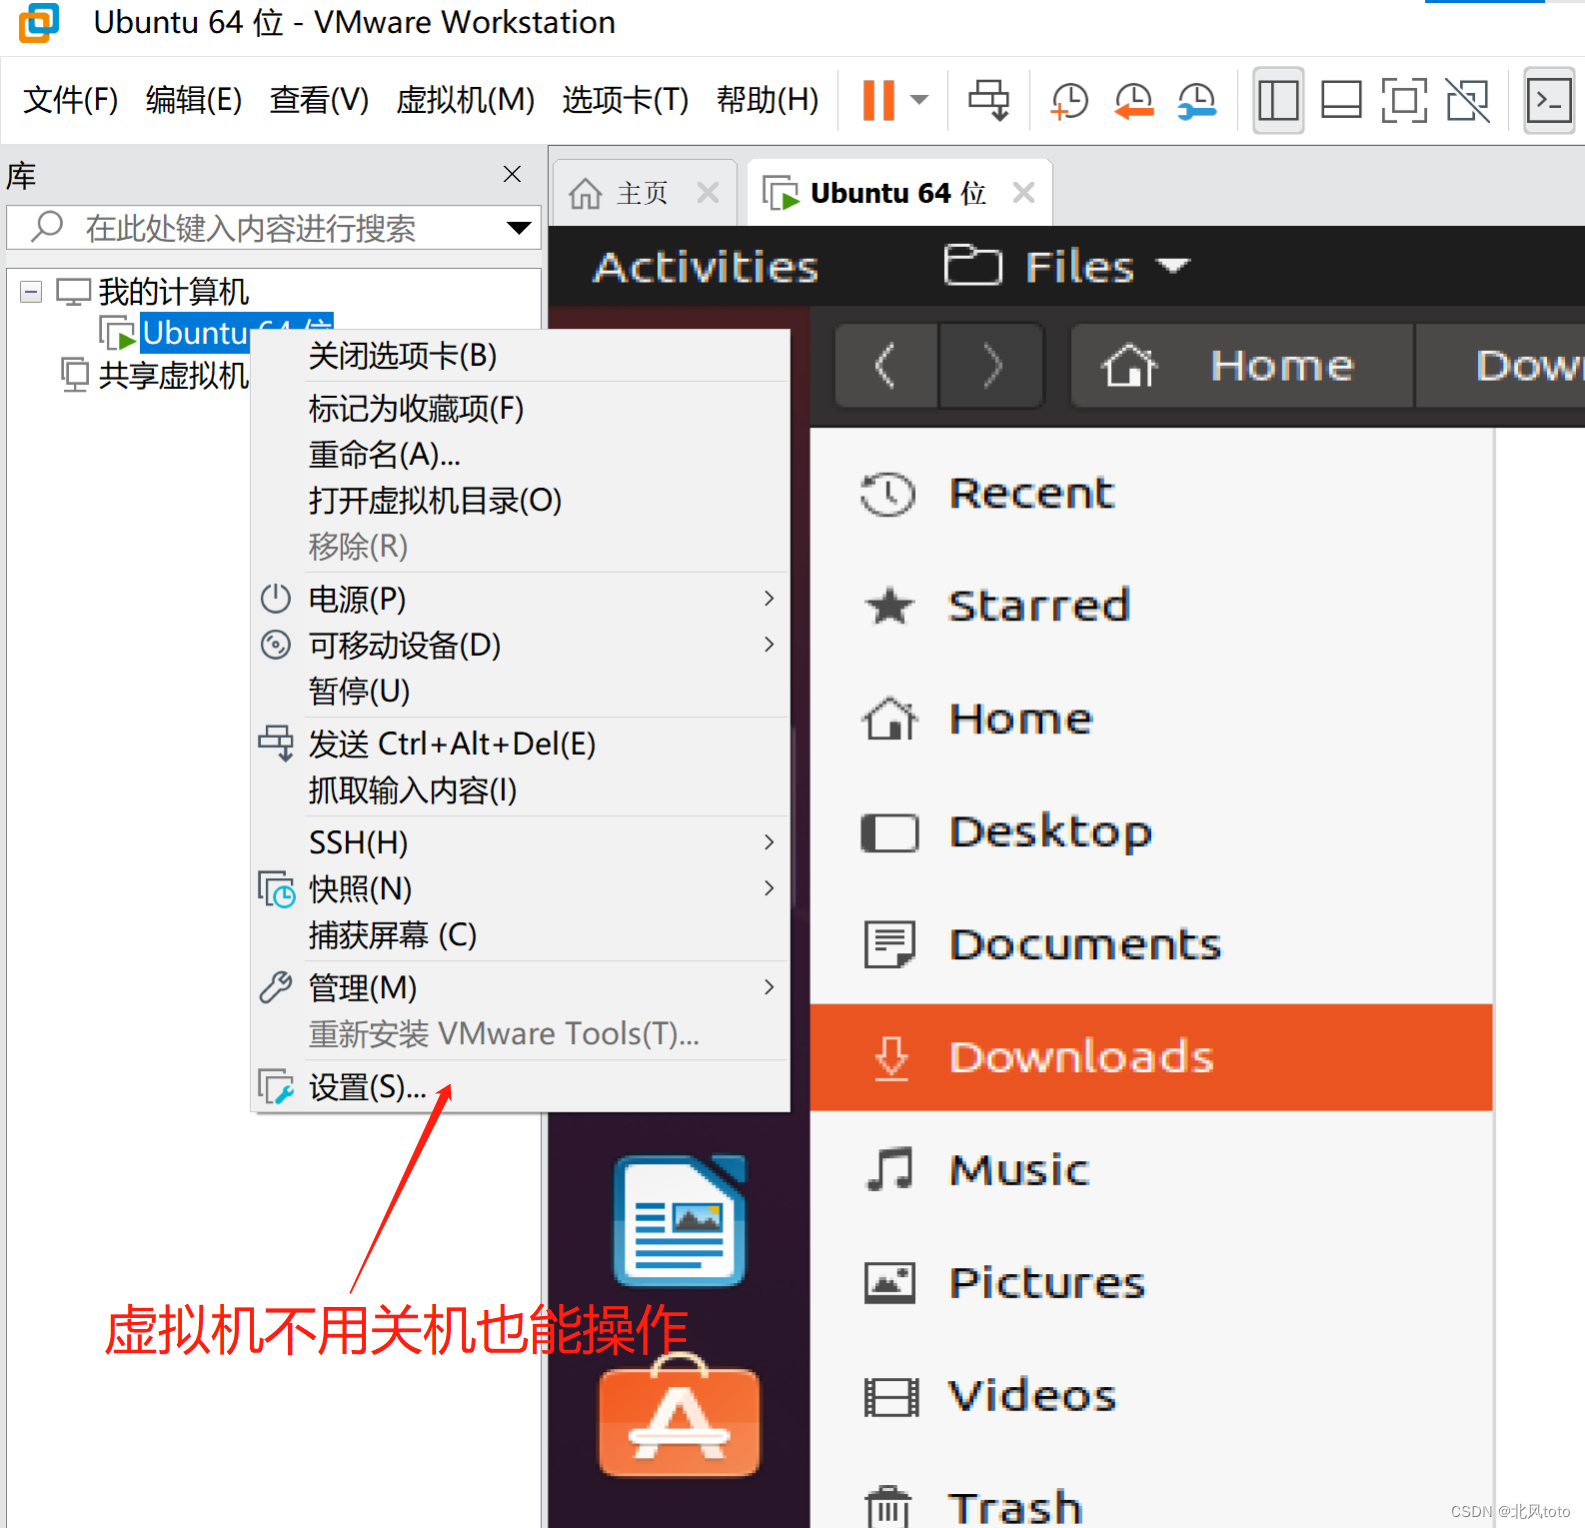Open the 文件(F) menu
The width and height of the screenshot is (1585, 1528).
[x=70, y=100]
